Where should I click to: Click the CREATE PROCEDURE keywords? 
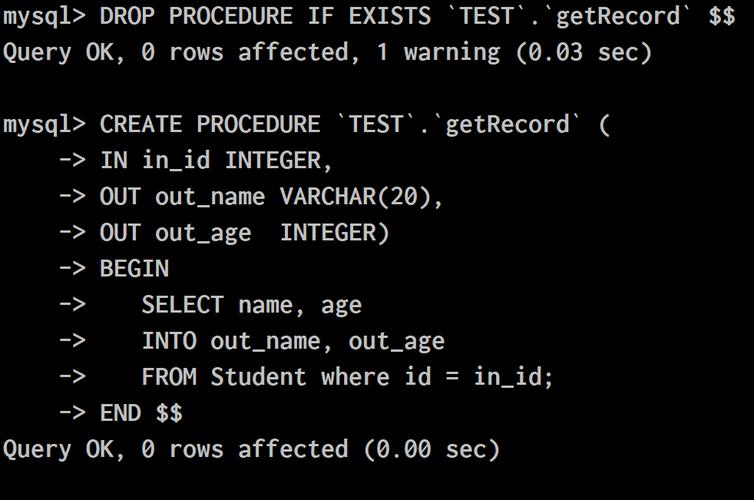pyautogui.click(x=210, y=124)
